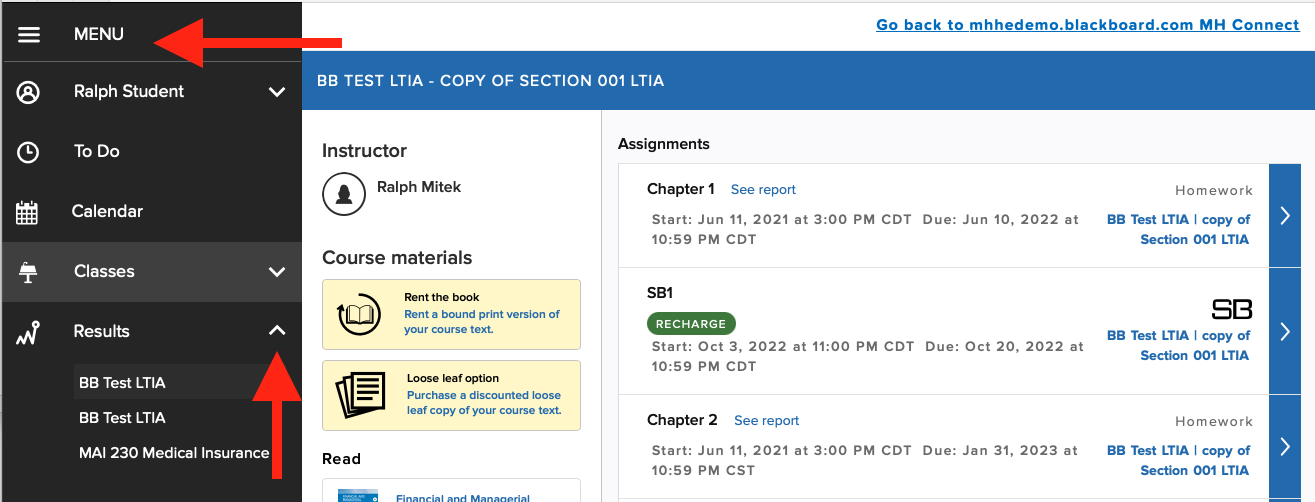Click the hamburger menu icon
Viewport: 1315px width, 502px height.
click(x=29, y=34)
